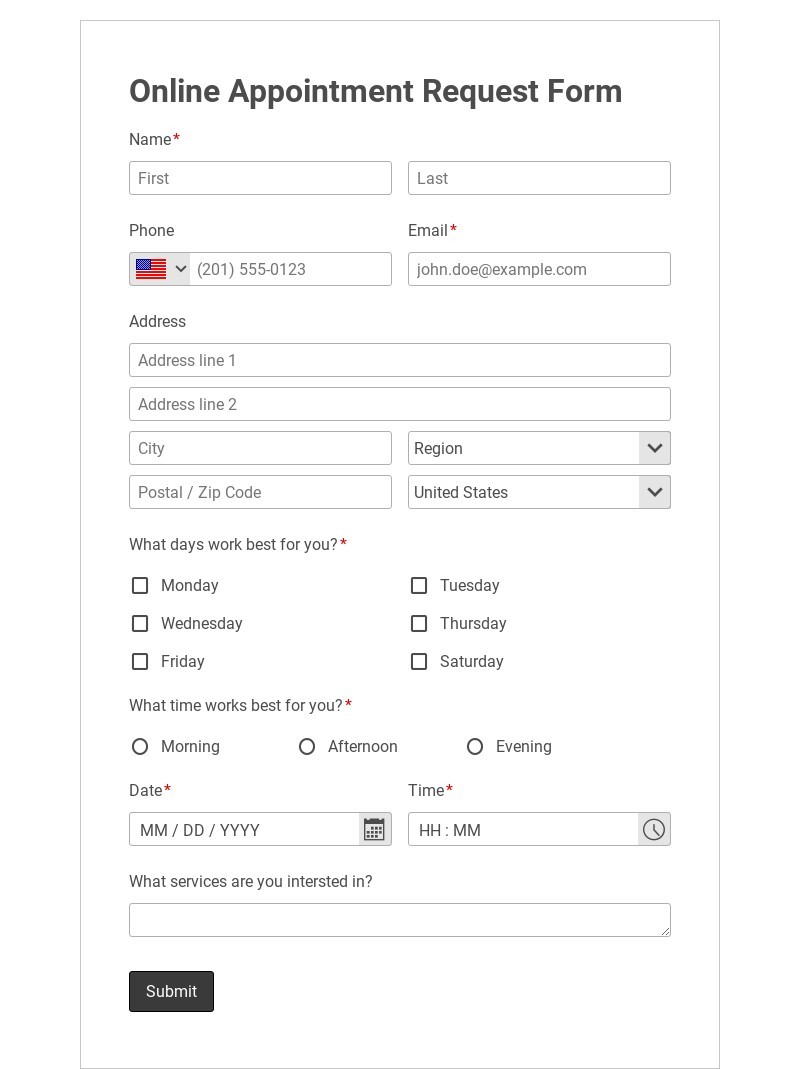
Task: Tick the Thursday checkbox
Action: 419,623
